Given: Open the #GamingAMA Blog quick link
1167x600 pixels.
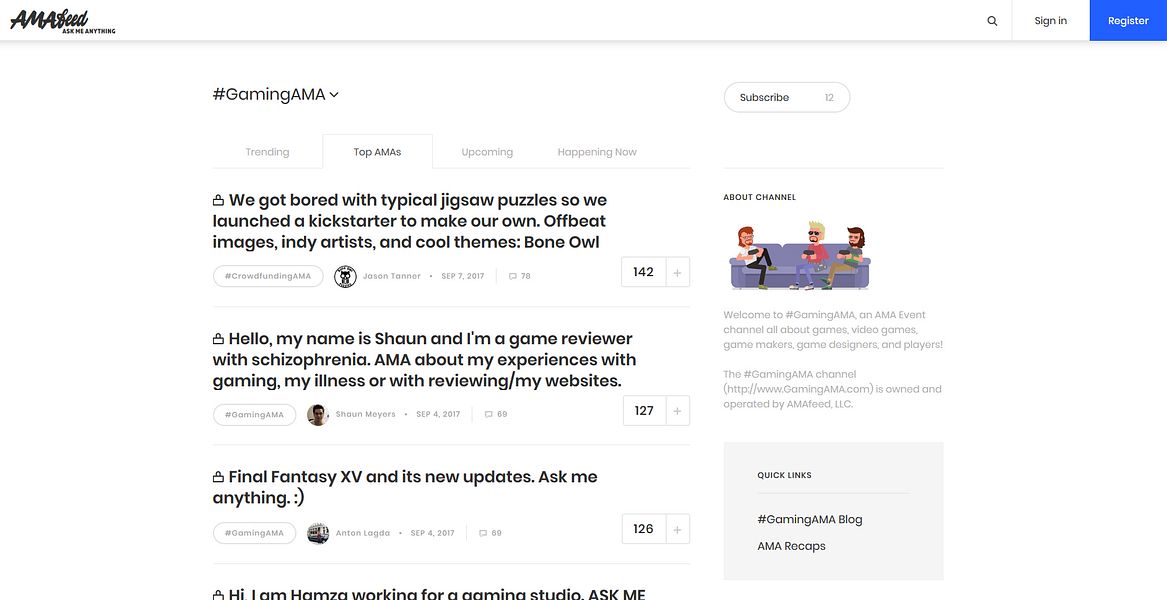Looking at the screenshot, I should tap(810, 520).
